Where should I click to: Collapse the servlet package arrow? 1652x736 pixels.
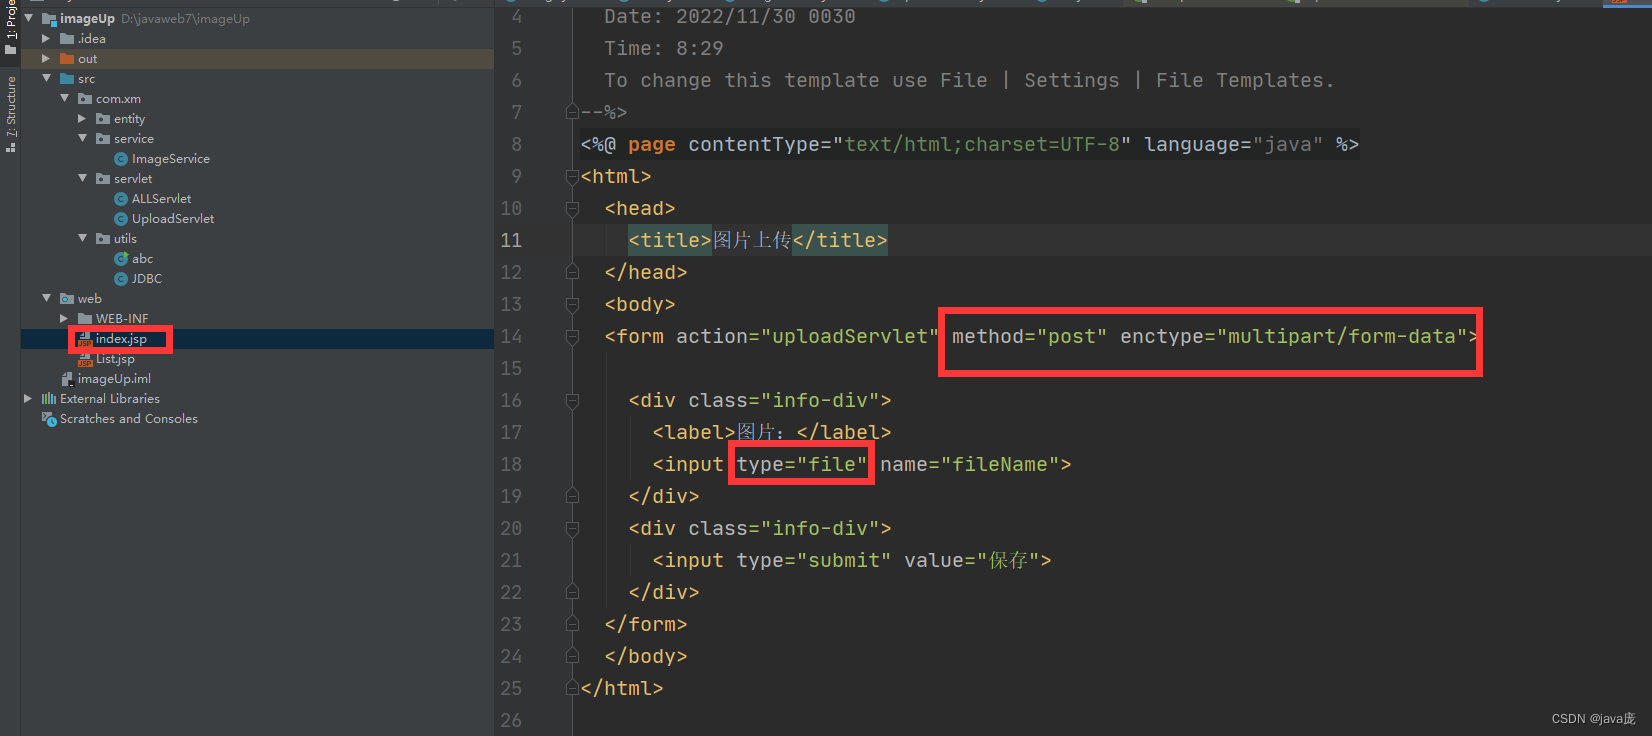coord(82,178)
